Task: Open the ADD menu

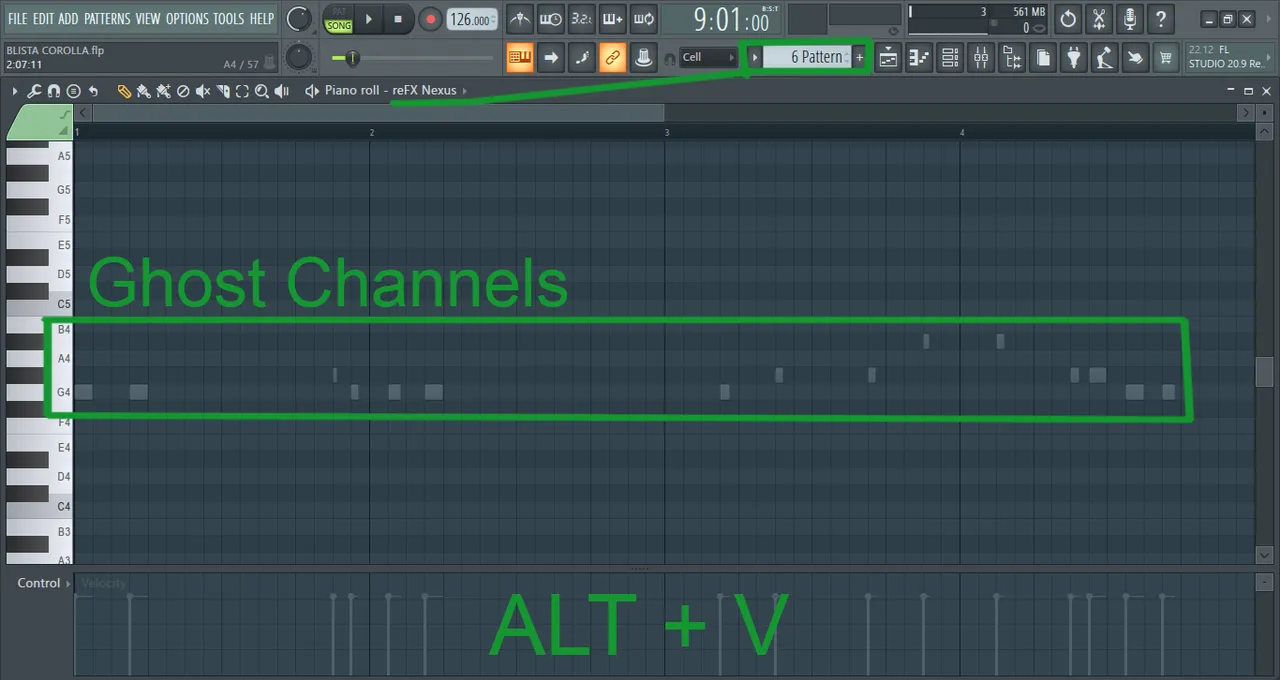Action: [x=68, y=18]
